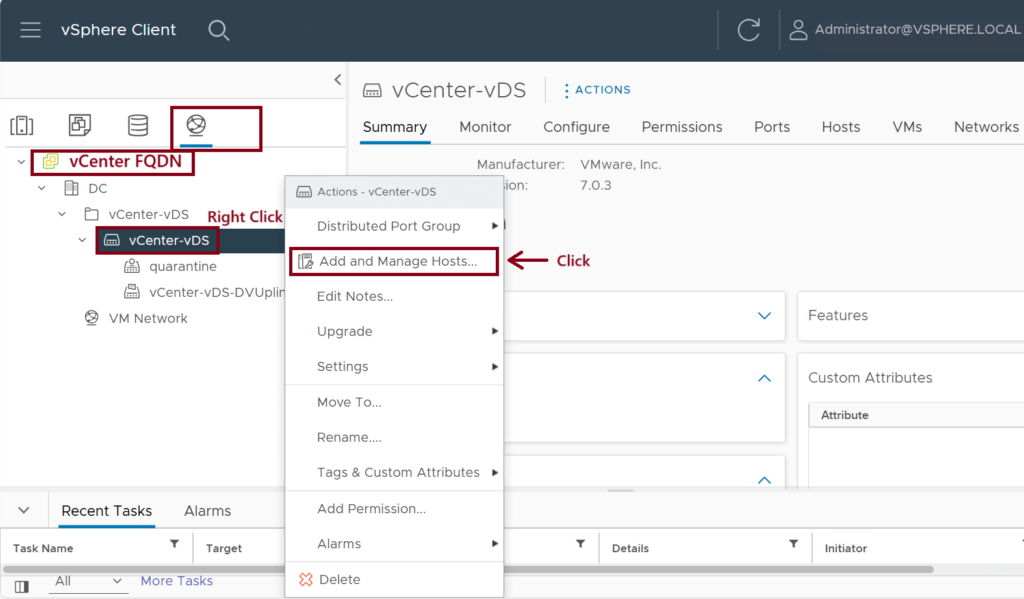Collapse the lowest summary card chevron

pyautogui.click(x=764, y=480)
